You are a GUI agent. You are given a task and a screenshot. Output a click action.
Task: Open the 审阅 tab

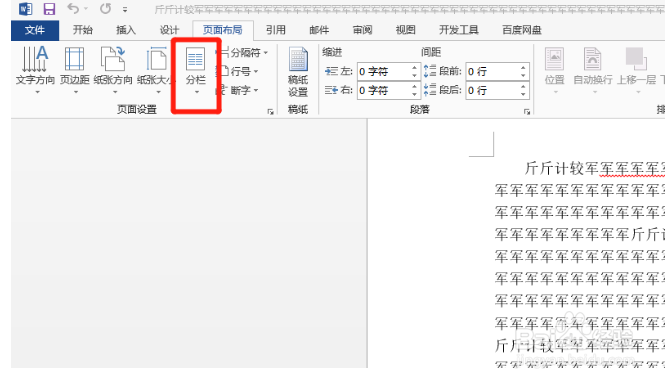362,30
